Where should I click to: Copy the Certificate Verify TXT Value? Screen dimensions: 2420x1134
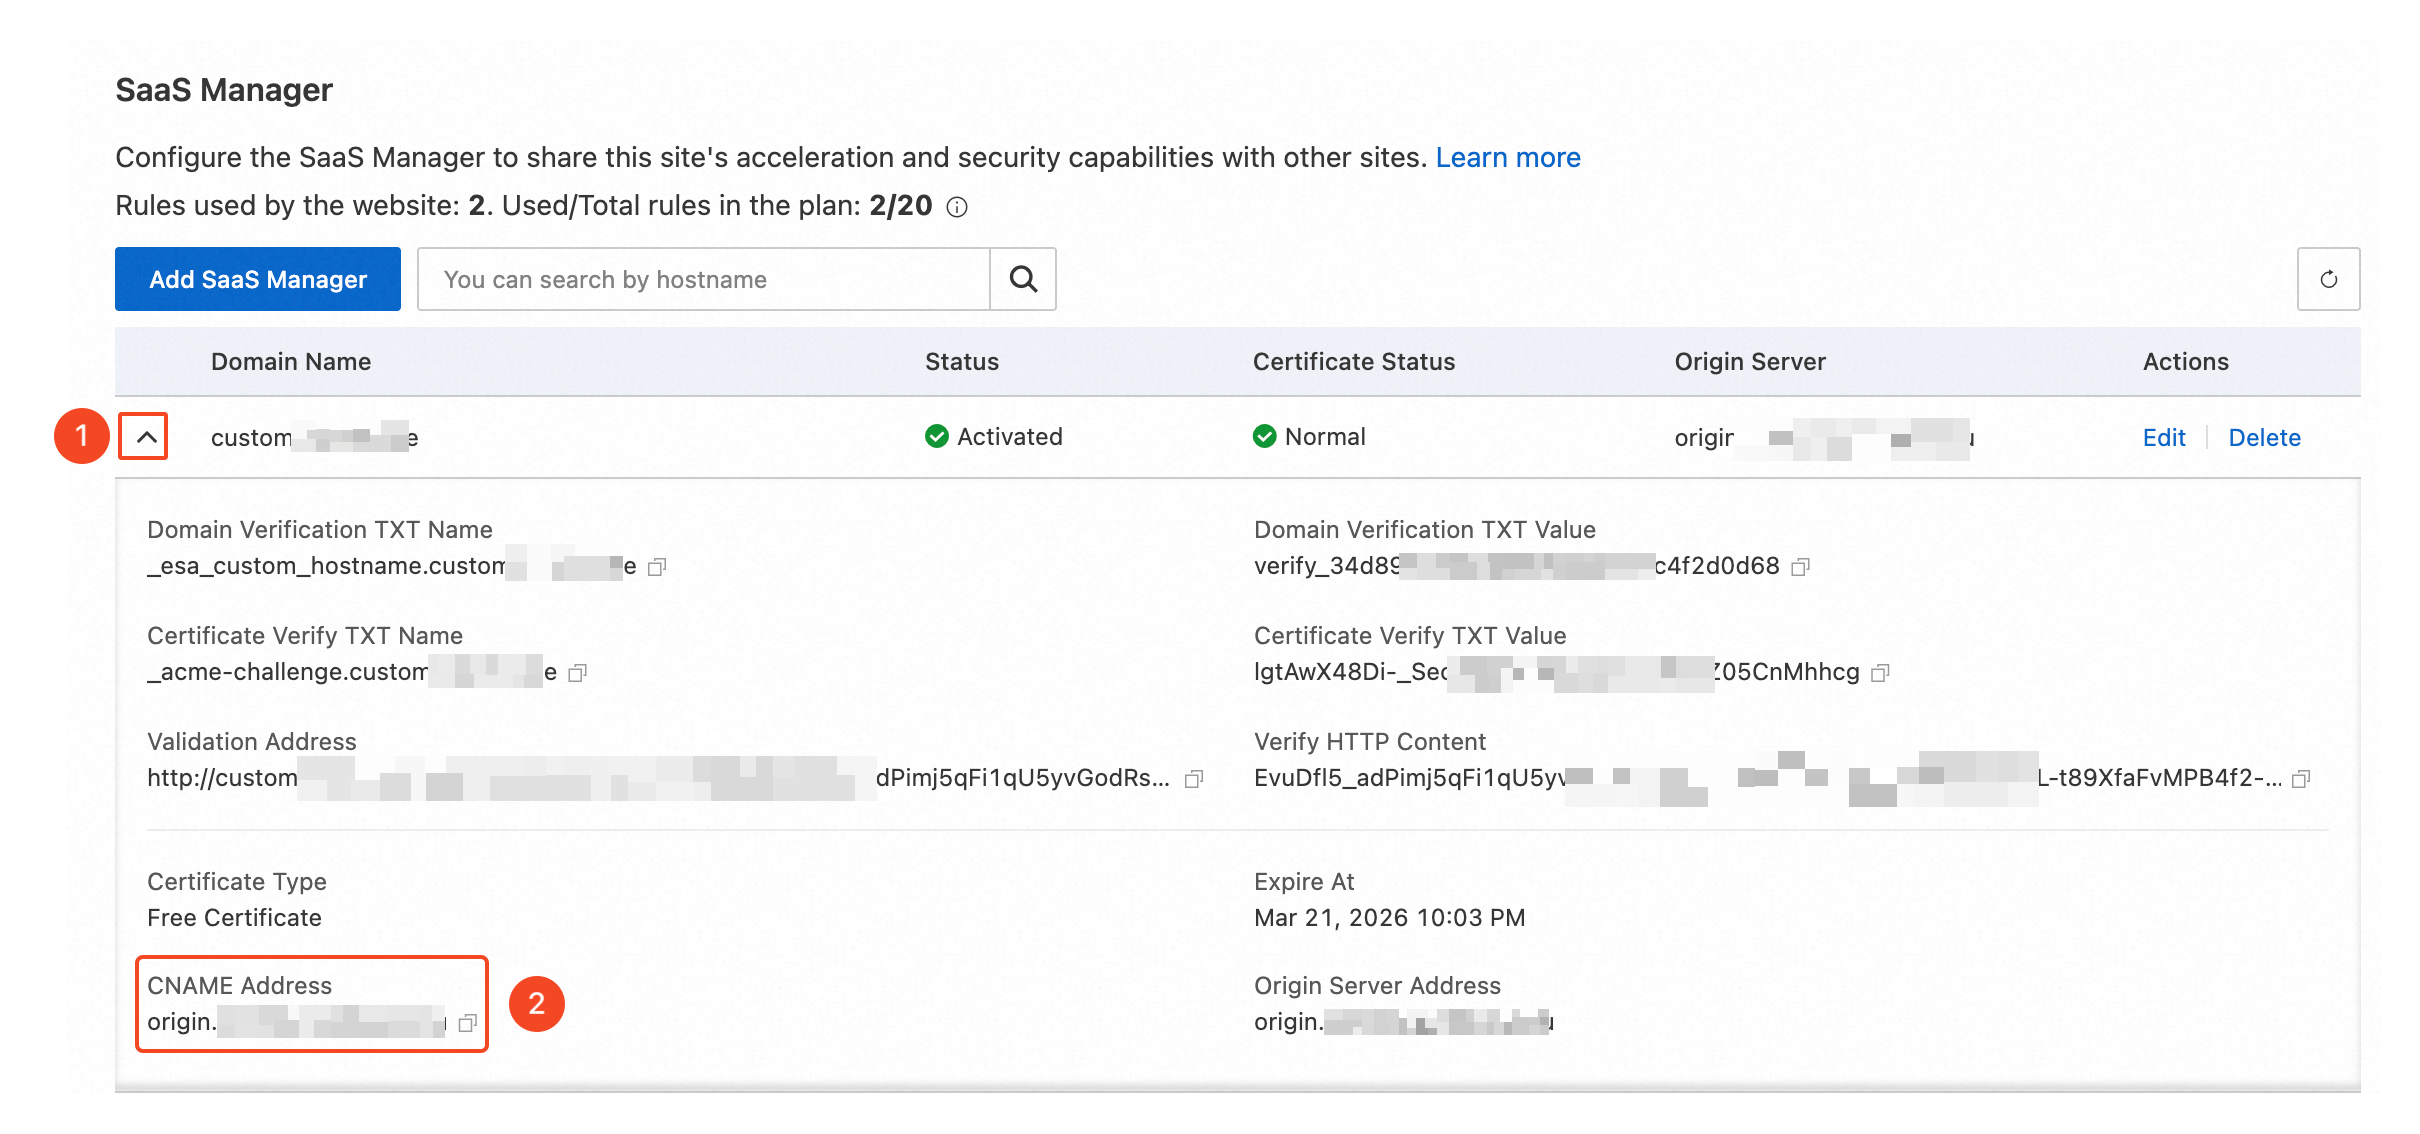(1880, 673)
